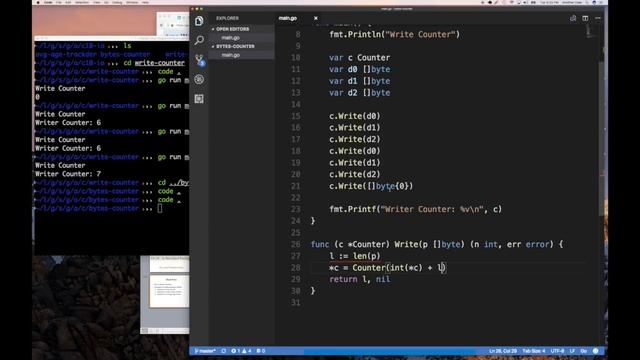
Task: Click the UTF-8 encoding selector
Action: coord(557,351)
